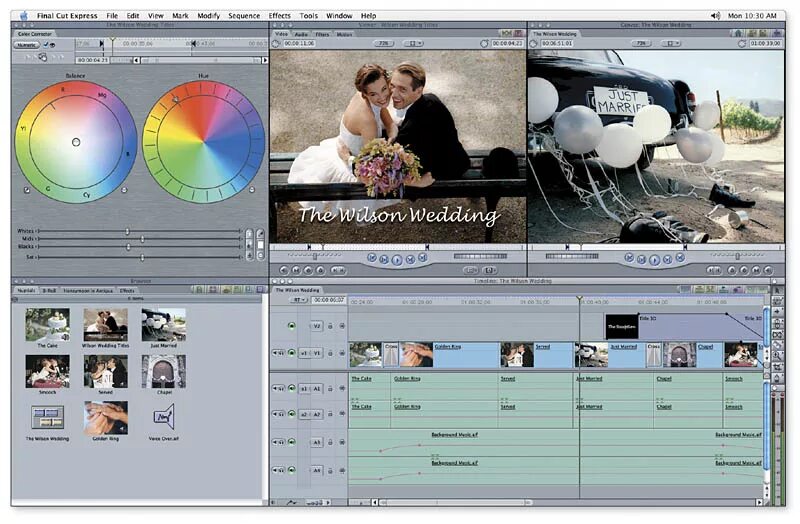This screenshot has height=524, width=800.
Task: Play the sequence in the Canvas
Action: click(655, 260)
